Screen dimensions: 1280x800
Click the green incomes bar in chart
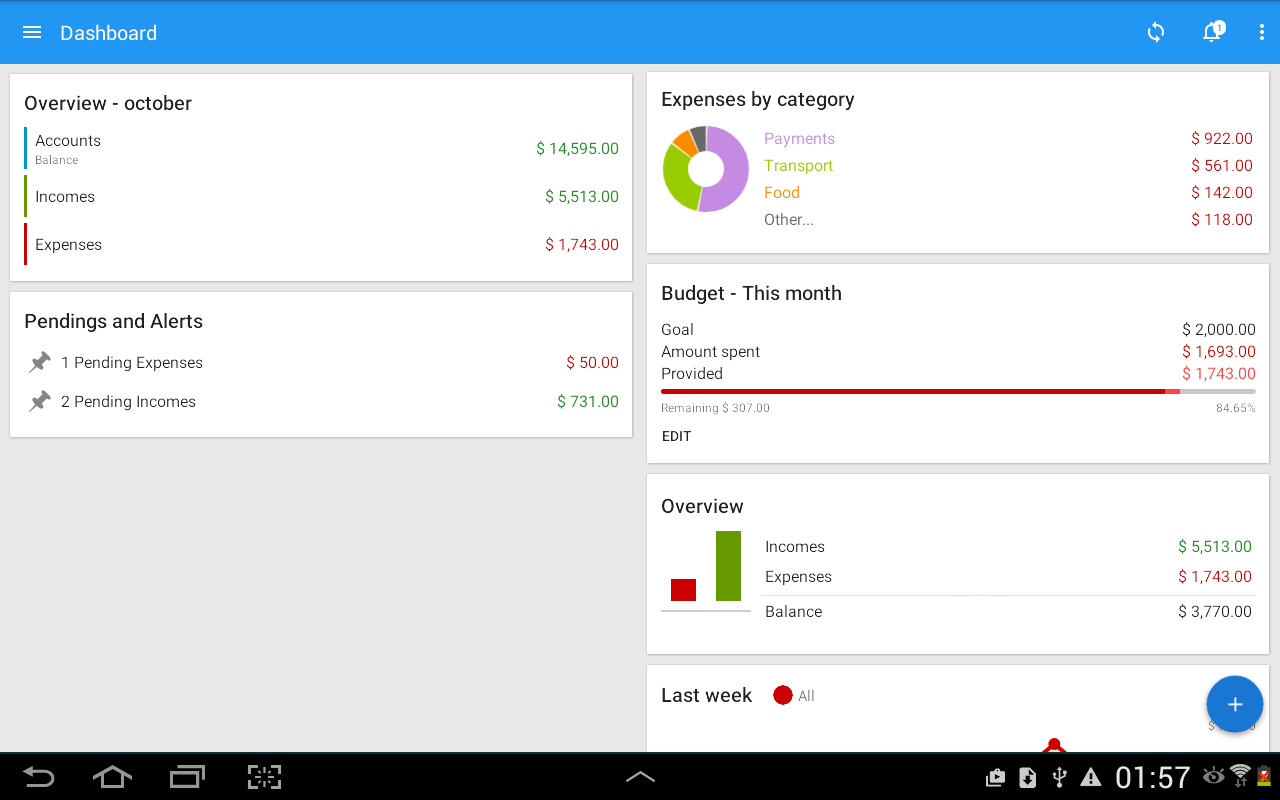728,566
